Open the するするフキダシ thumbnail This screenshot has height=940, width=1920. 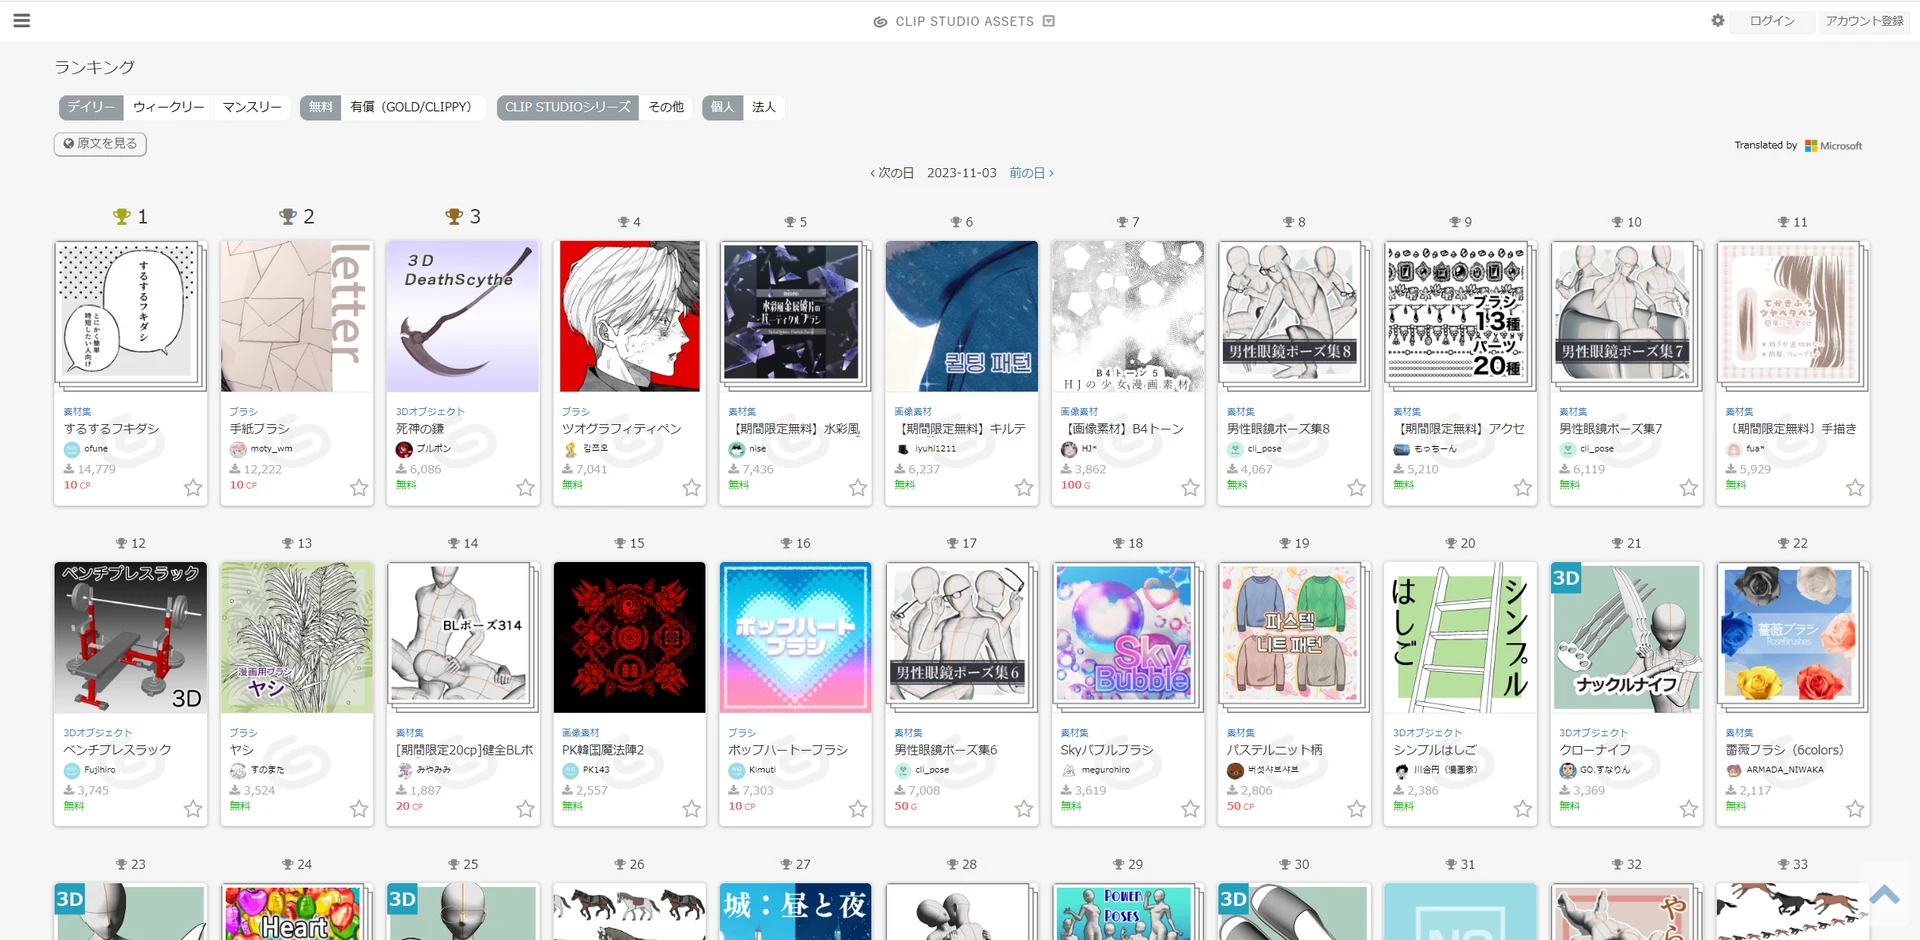click(x=130, y=316)
